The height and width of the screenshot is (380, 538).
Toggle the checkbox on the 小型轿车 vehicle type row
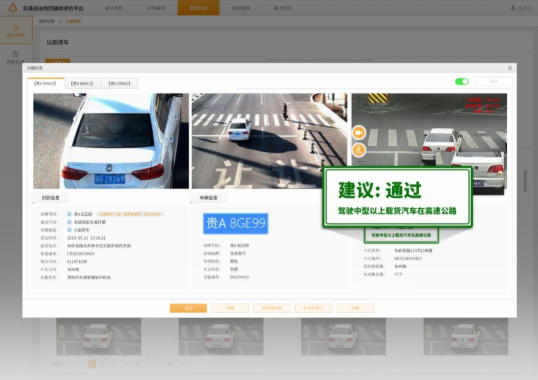[69, 230]
